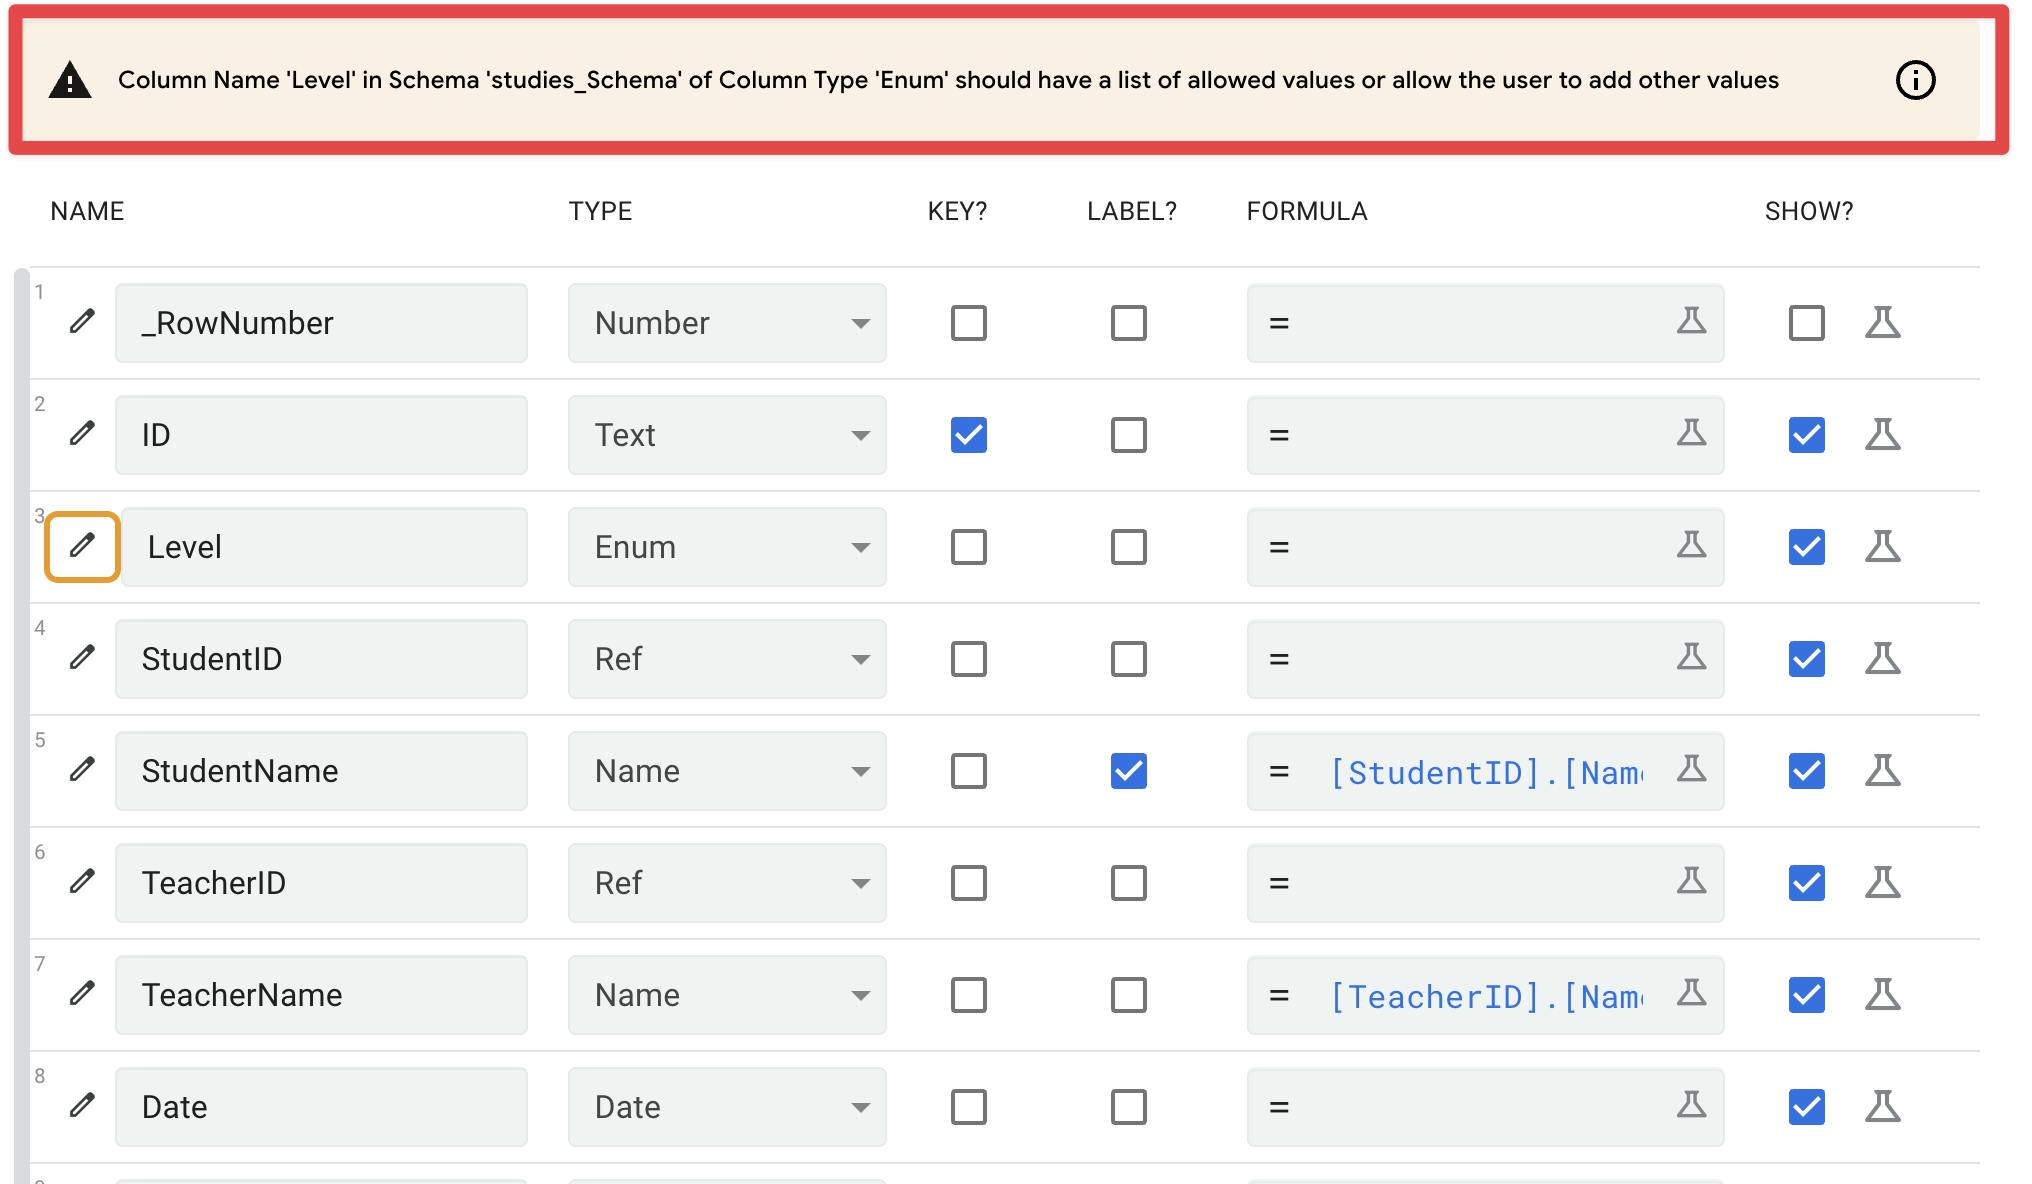
Task: Click formula flask in TeacherID row
Action: (1691, 881)
